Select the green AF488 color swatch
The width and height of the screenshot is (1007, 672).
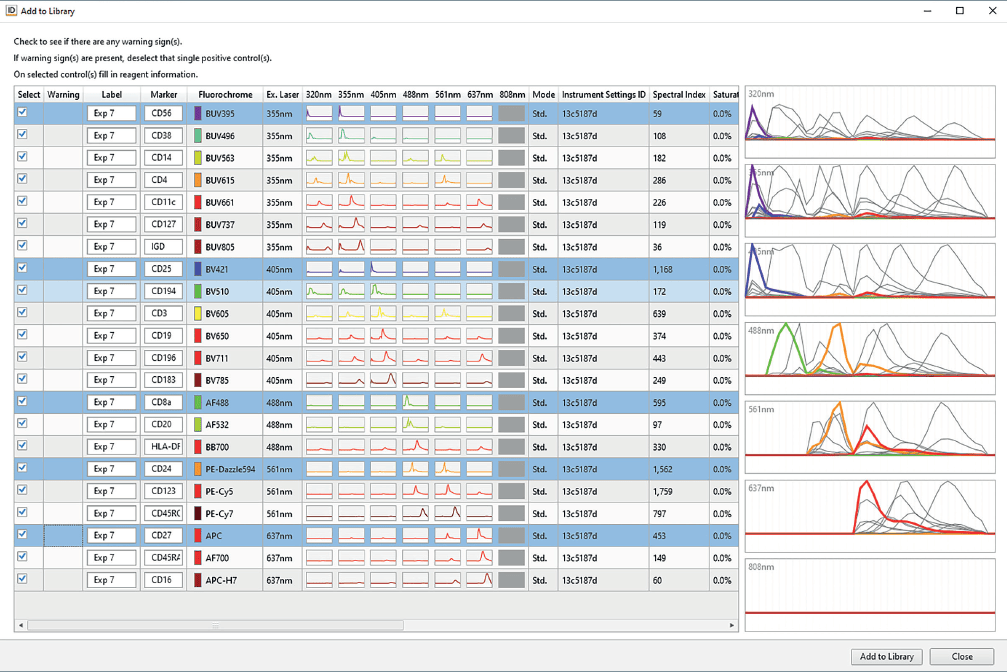pos(198,402)
